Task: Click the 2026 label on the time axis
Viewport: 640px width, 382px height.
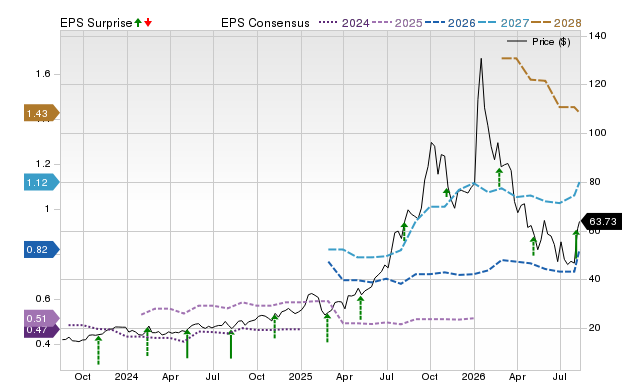Action: [473, 376]
